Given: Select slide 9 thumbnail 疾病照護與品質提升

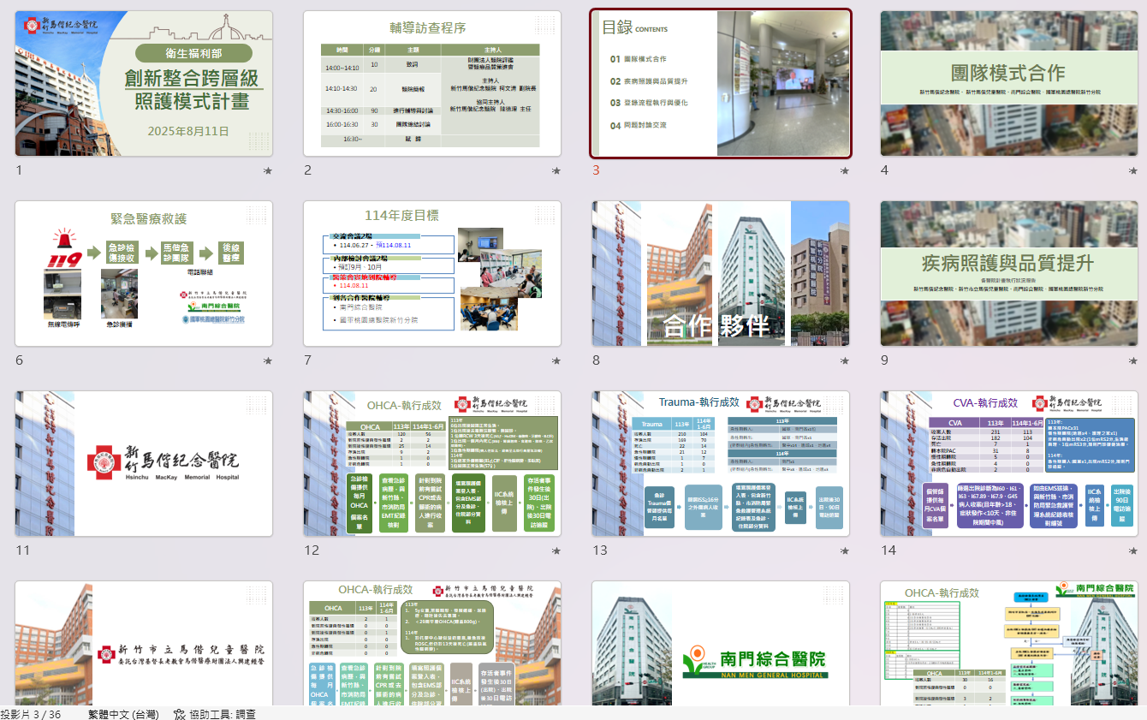Looking at the screenshot, I should (x=1009, y=274).
